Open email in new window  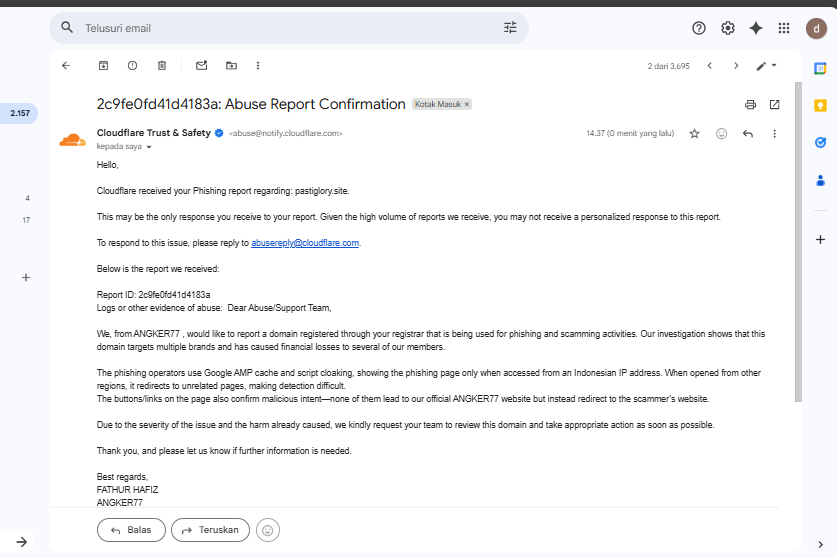(775, 105)
